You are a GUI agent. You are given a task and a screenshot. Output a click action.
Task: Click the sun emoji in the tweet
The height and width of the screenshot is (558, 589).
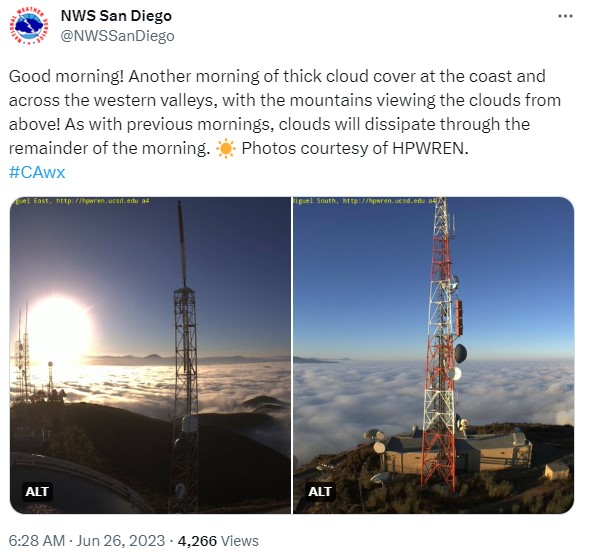pos(225,148)
